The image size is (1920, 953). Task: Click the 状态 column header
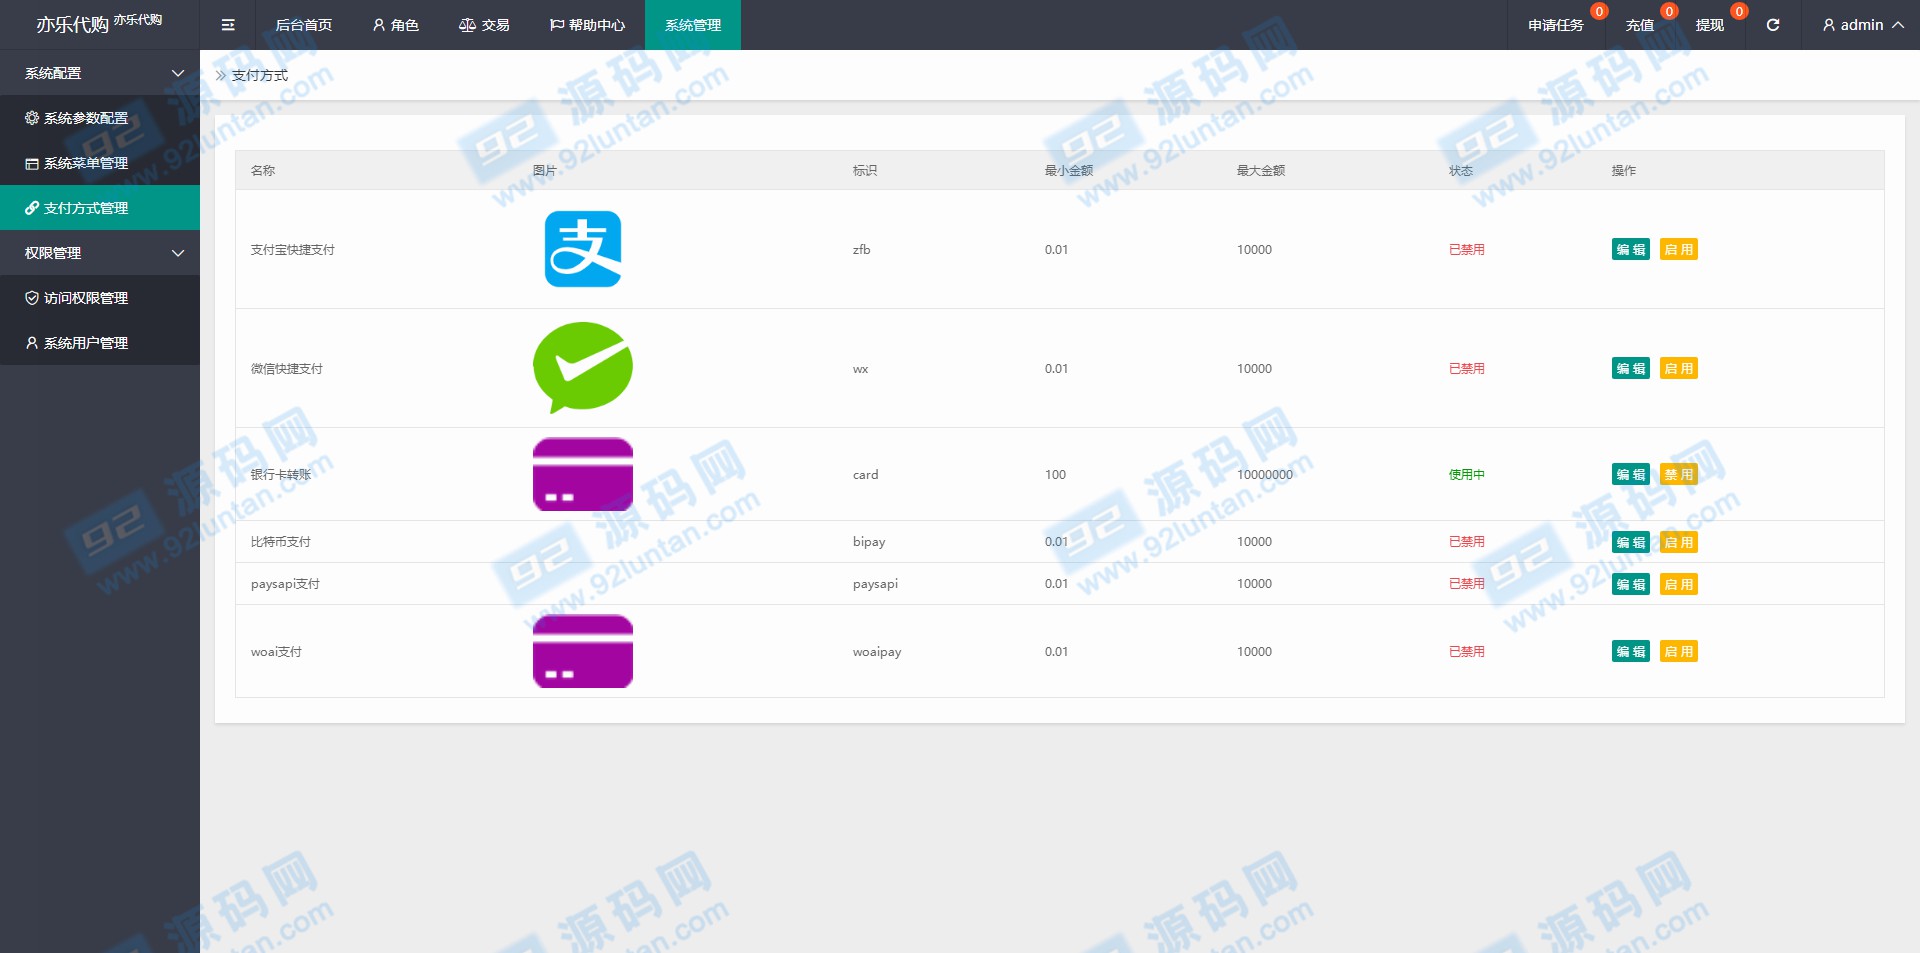point(1461,170)
